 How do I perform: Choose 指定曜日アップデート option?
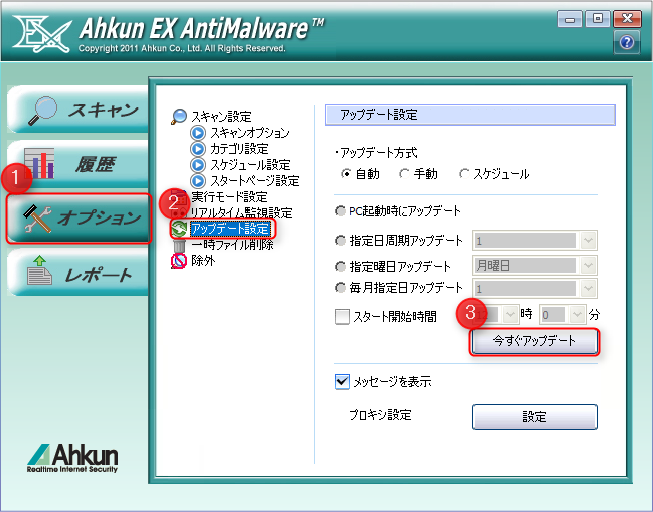click(x=340, y=266)
